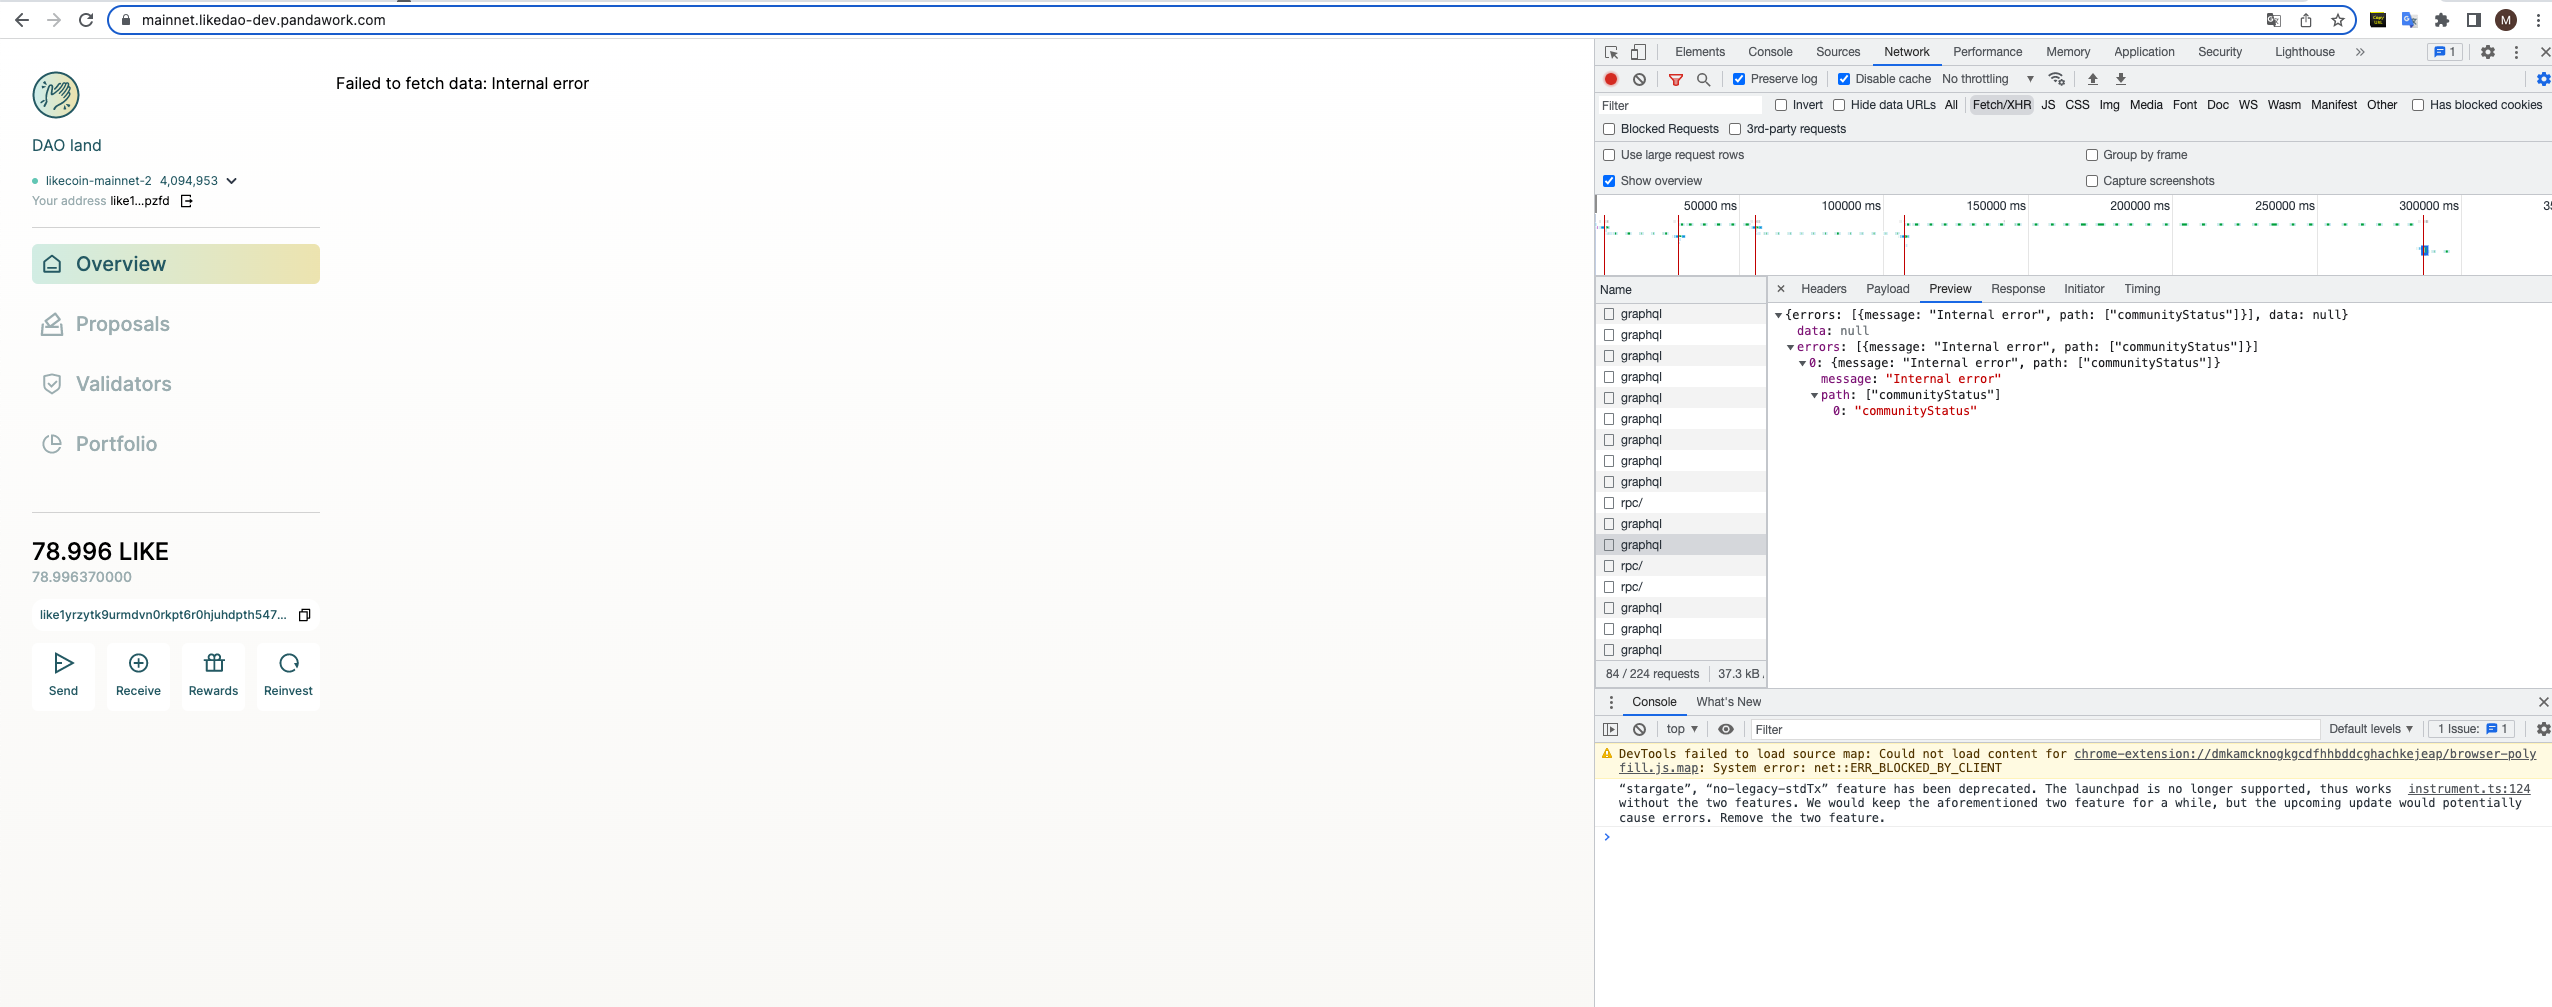Switch to the Elements tab

pyautogui.click(x=1700, y=52)
